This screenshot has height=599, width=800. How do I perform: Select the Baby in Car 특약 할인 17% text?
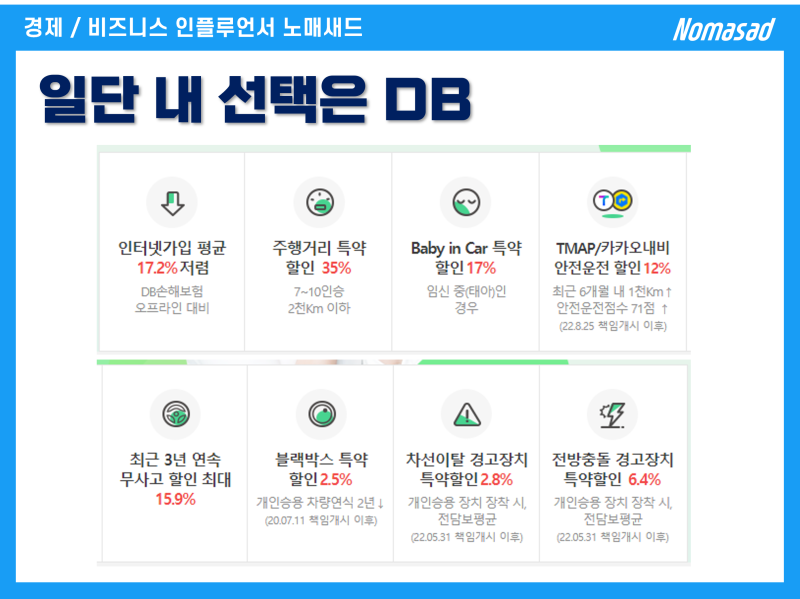[x=466, y=258]
